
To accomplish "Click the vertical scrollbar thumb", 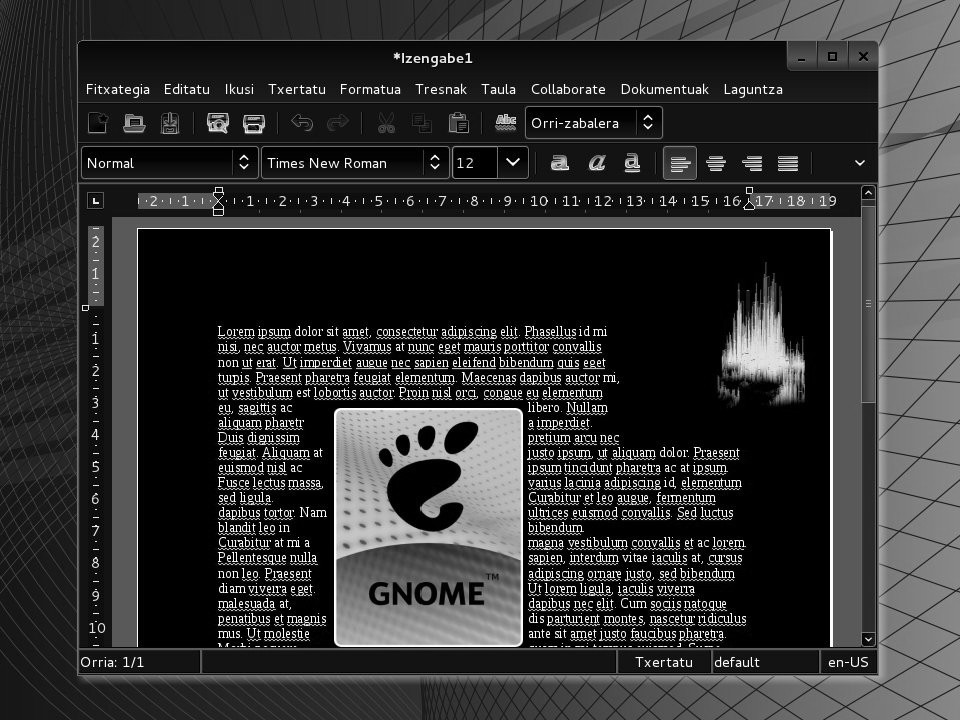I will click(868, 304).
